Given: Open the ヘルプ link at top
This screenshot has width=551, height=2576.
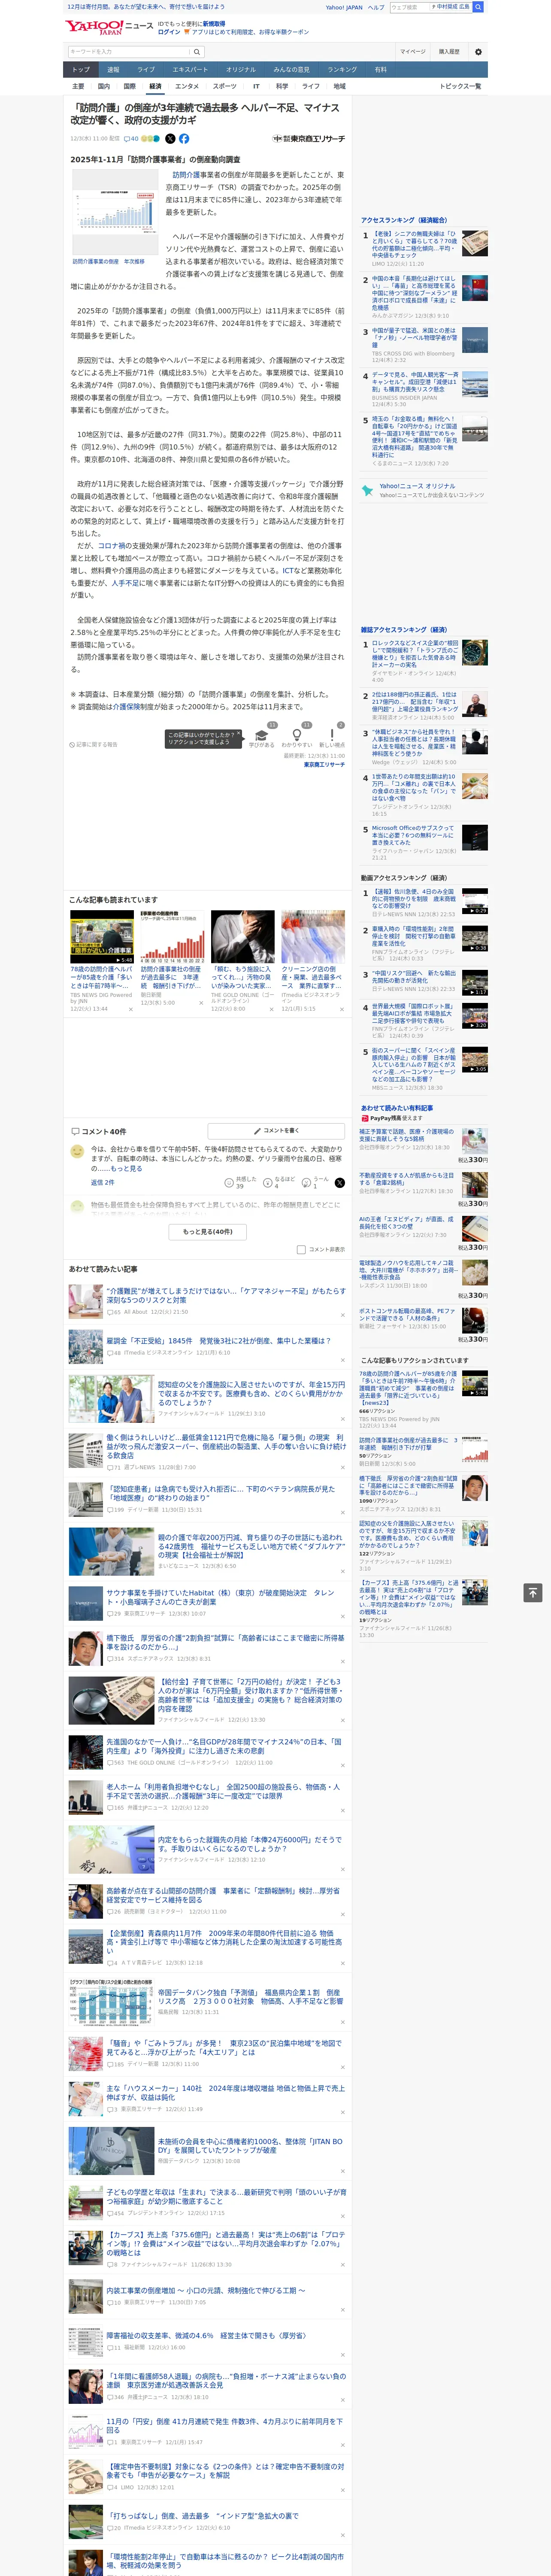Looking at the screenshot, I should pyautogui.click(x=376, y=7).
